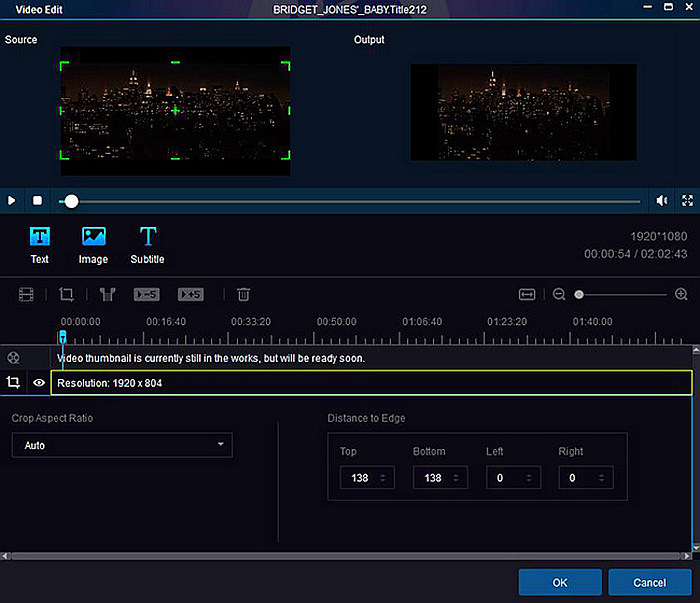Click the 01:23:20 timeline ruler mark

coord(507,321)
